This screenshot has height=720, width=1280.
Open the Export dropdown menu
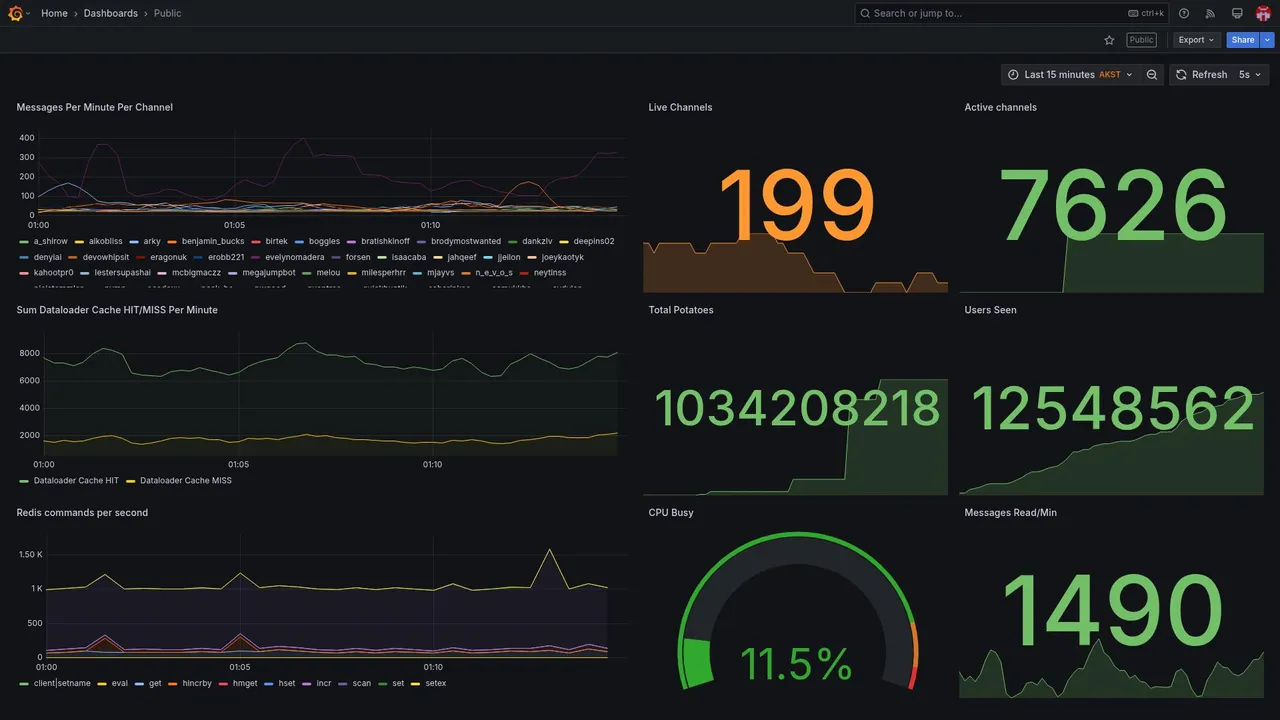1197,40
